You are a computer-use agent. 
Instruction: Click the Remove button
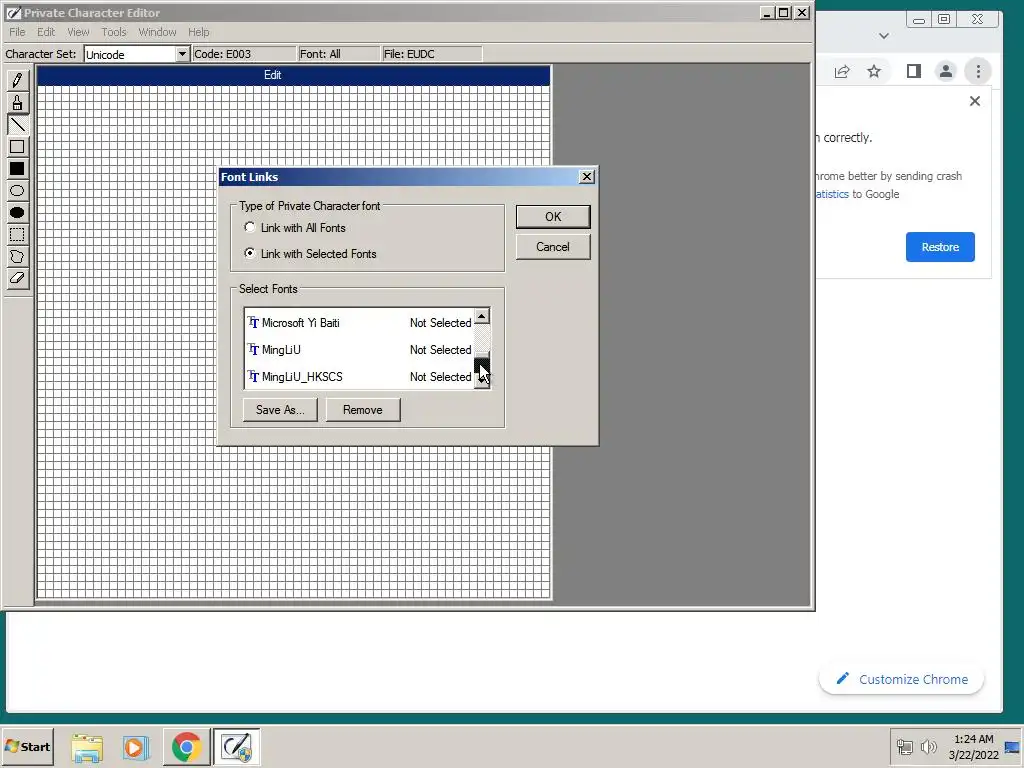363,409
